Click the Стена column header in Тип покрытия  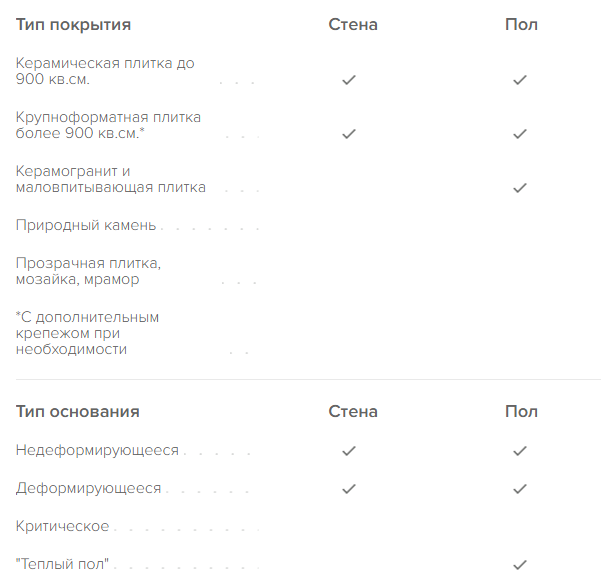[x=353, y=25]
